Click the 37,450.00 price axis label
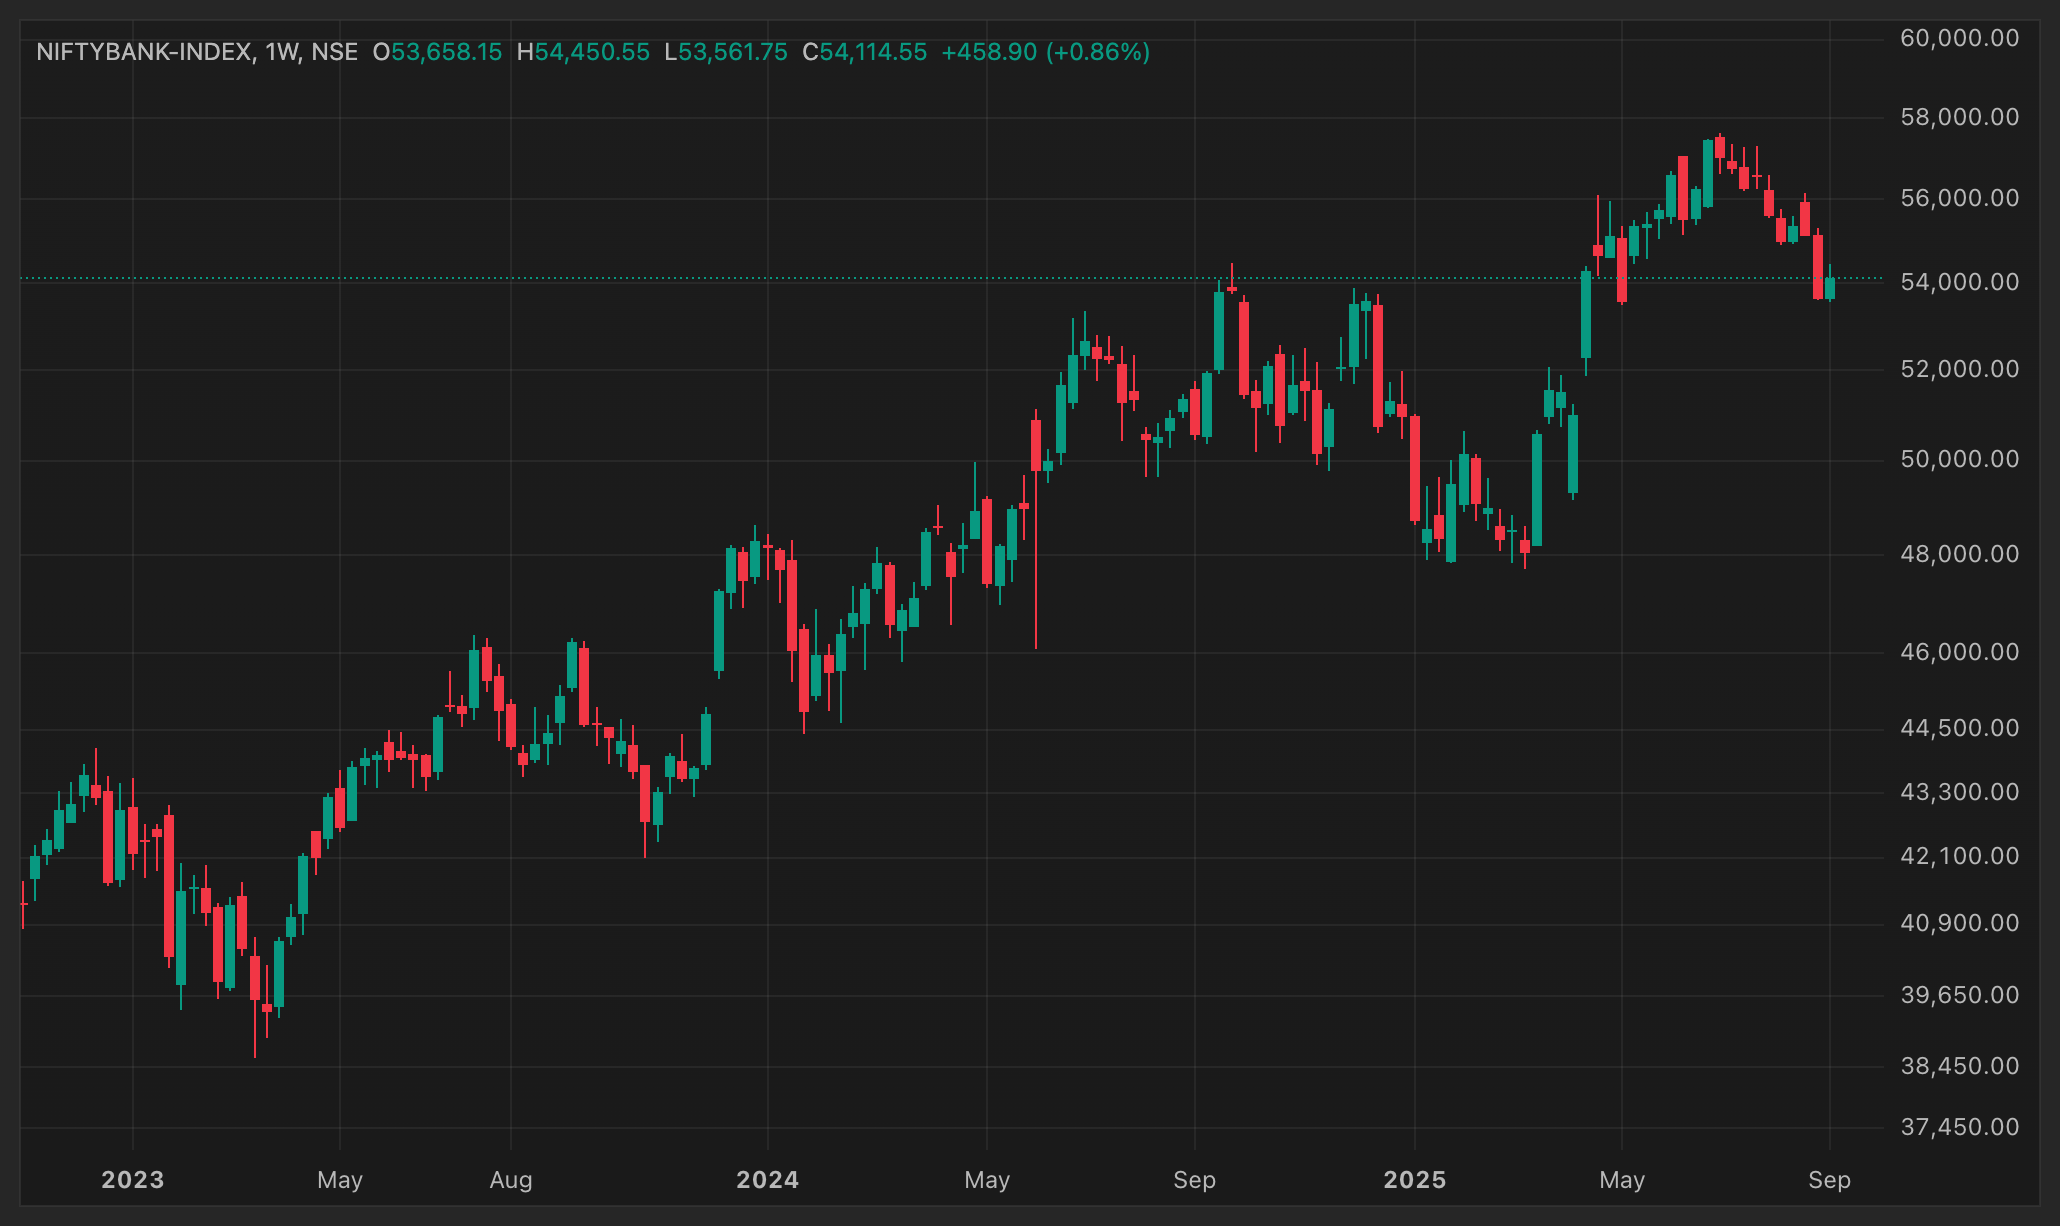This screenshot has width=2060, height=1226. click(x=1960, y=1127)
